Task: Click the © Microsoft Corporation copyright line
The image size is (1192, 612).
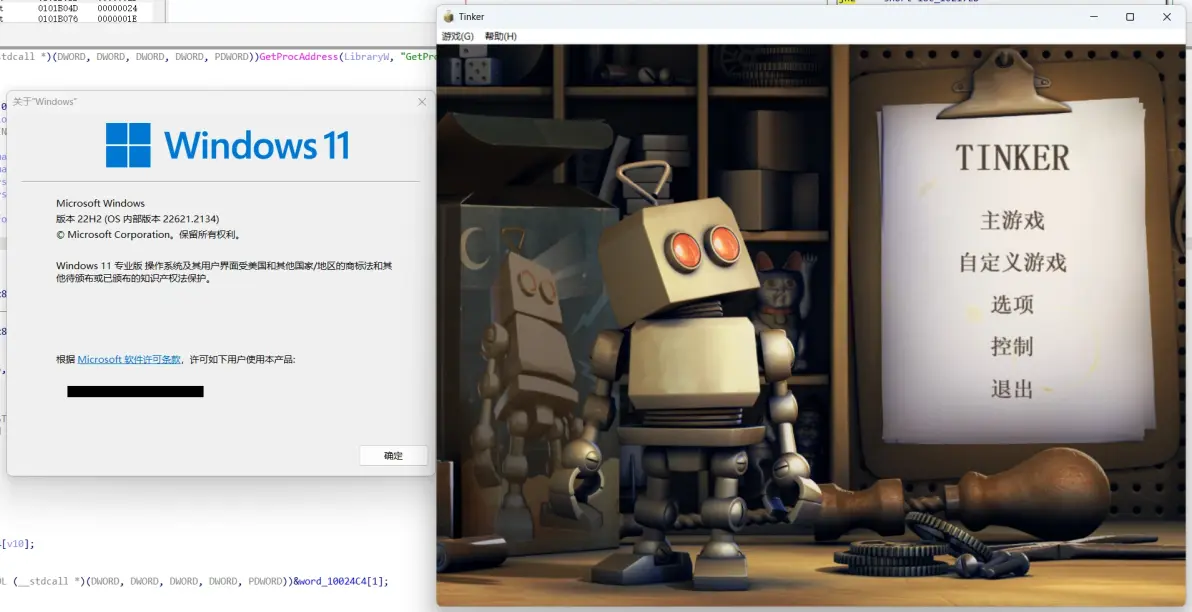Action: coord(149,235)
